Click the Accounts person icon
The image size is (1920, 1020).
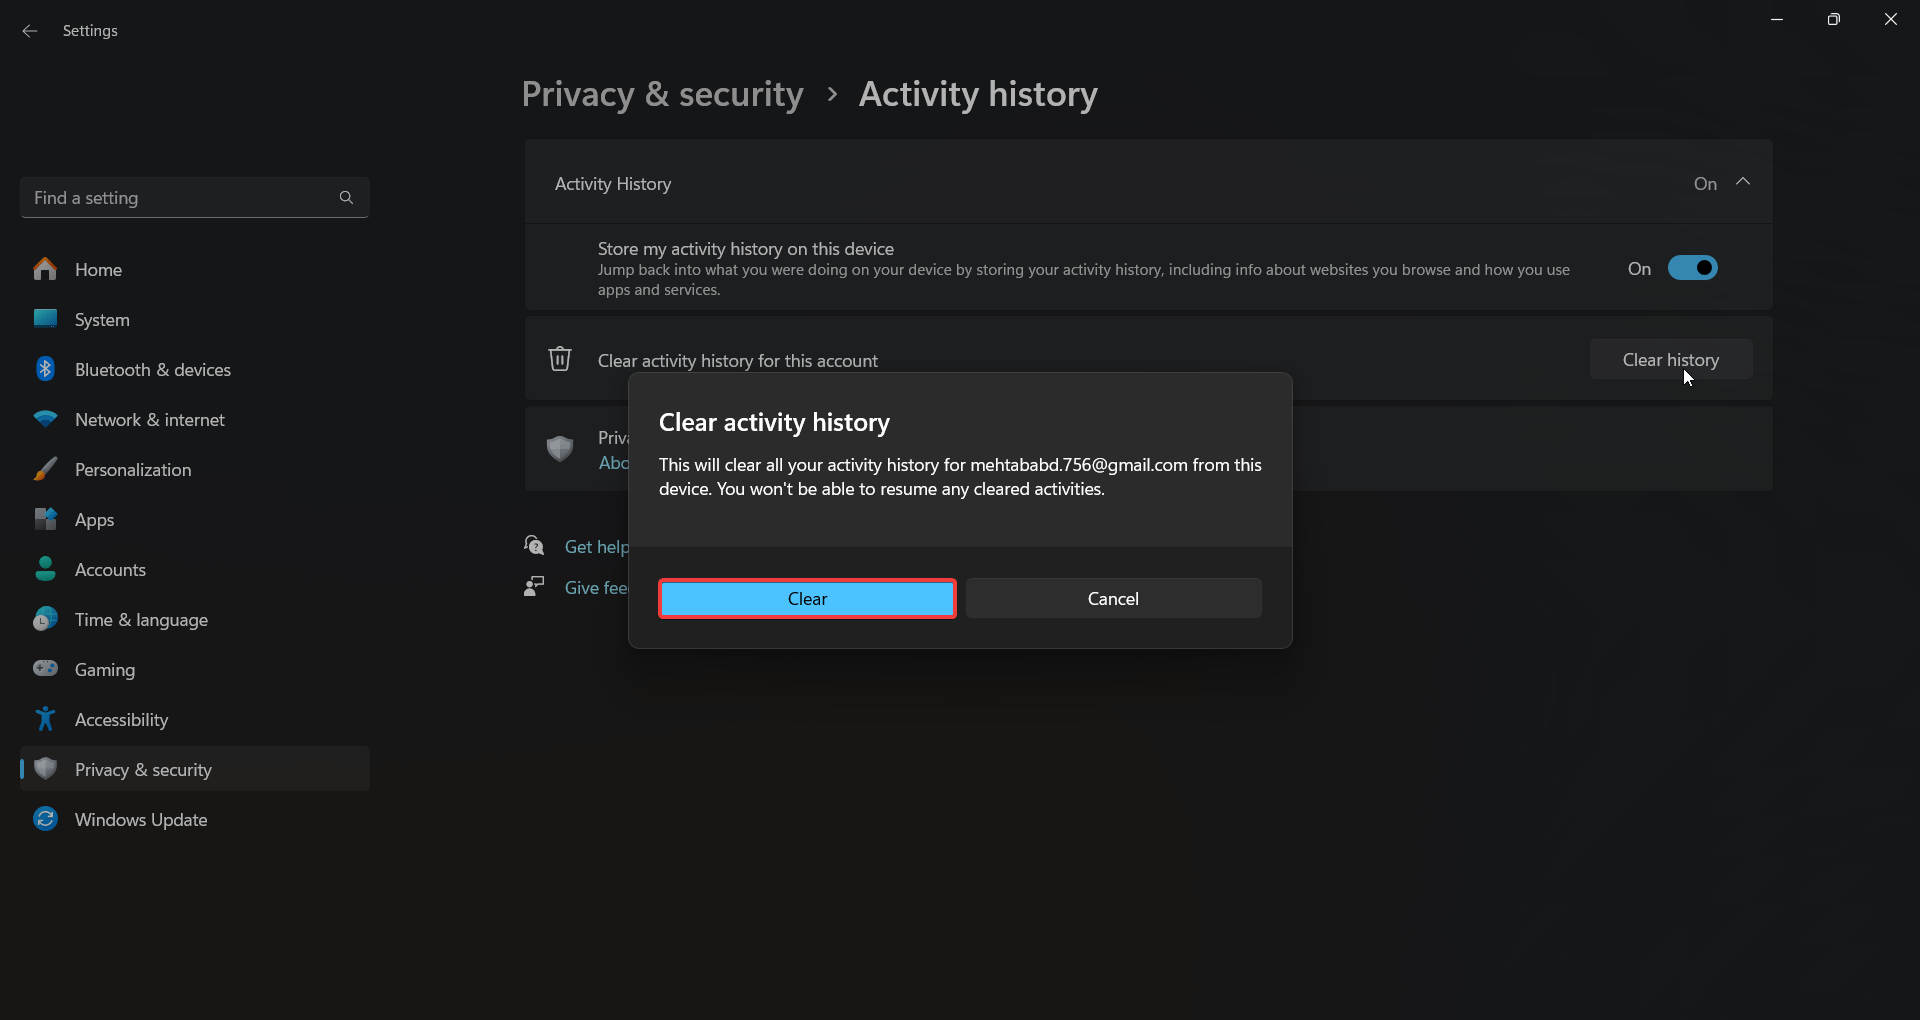pyautogui.click(x=45, y=569)
